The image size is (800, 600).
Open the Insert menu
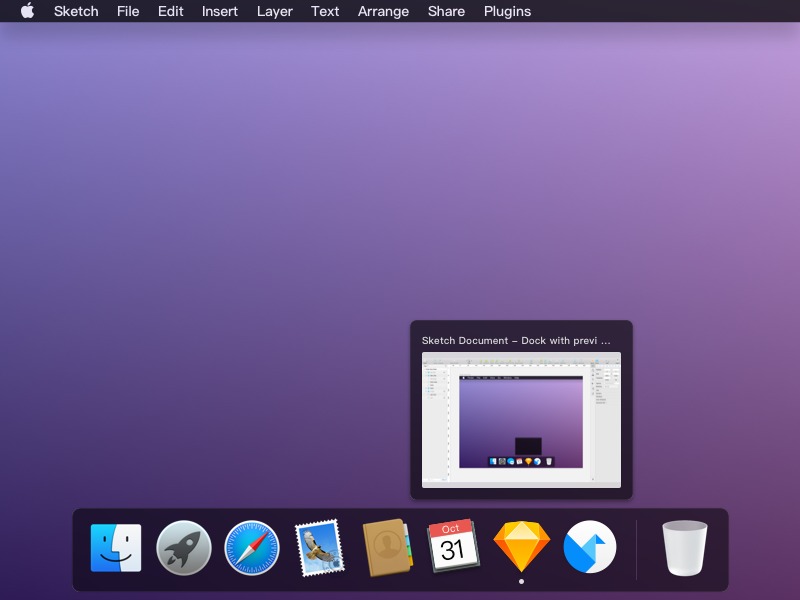tap(220, 11)
